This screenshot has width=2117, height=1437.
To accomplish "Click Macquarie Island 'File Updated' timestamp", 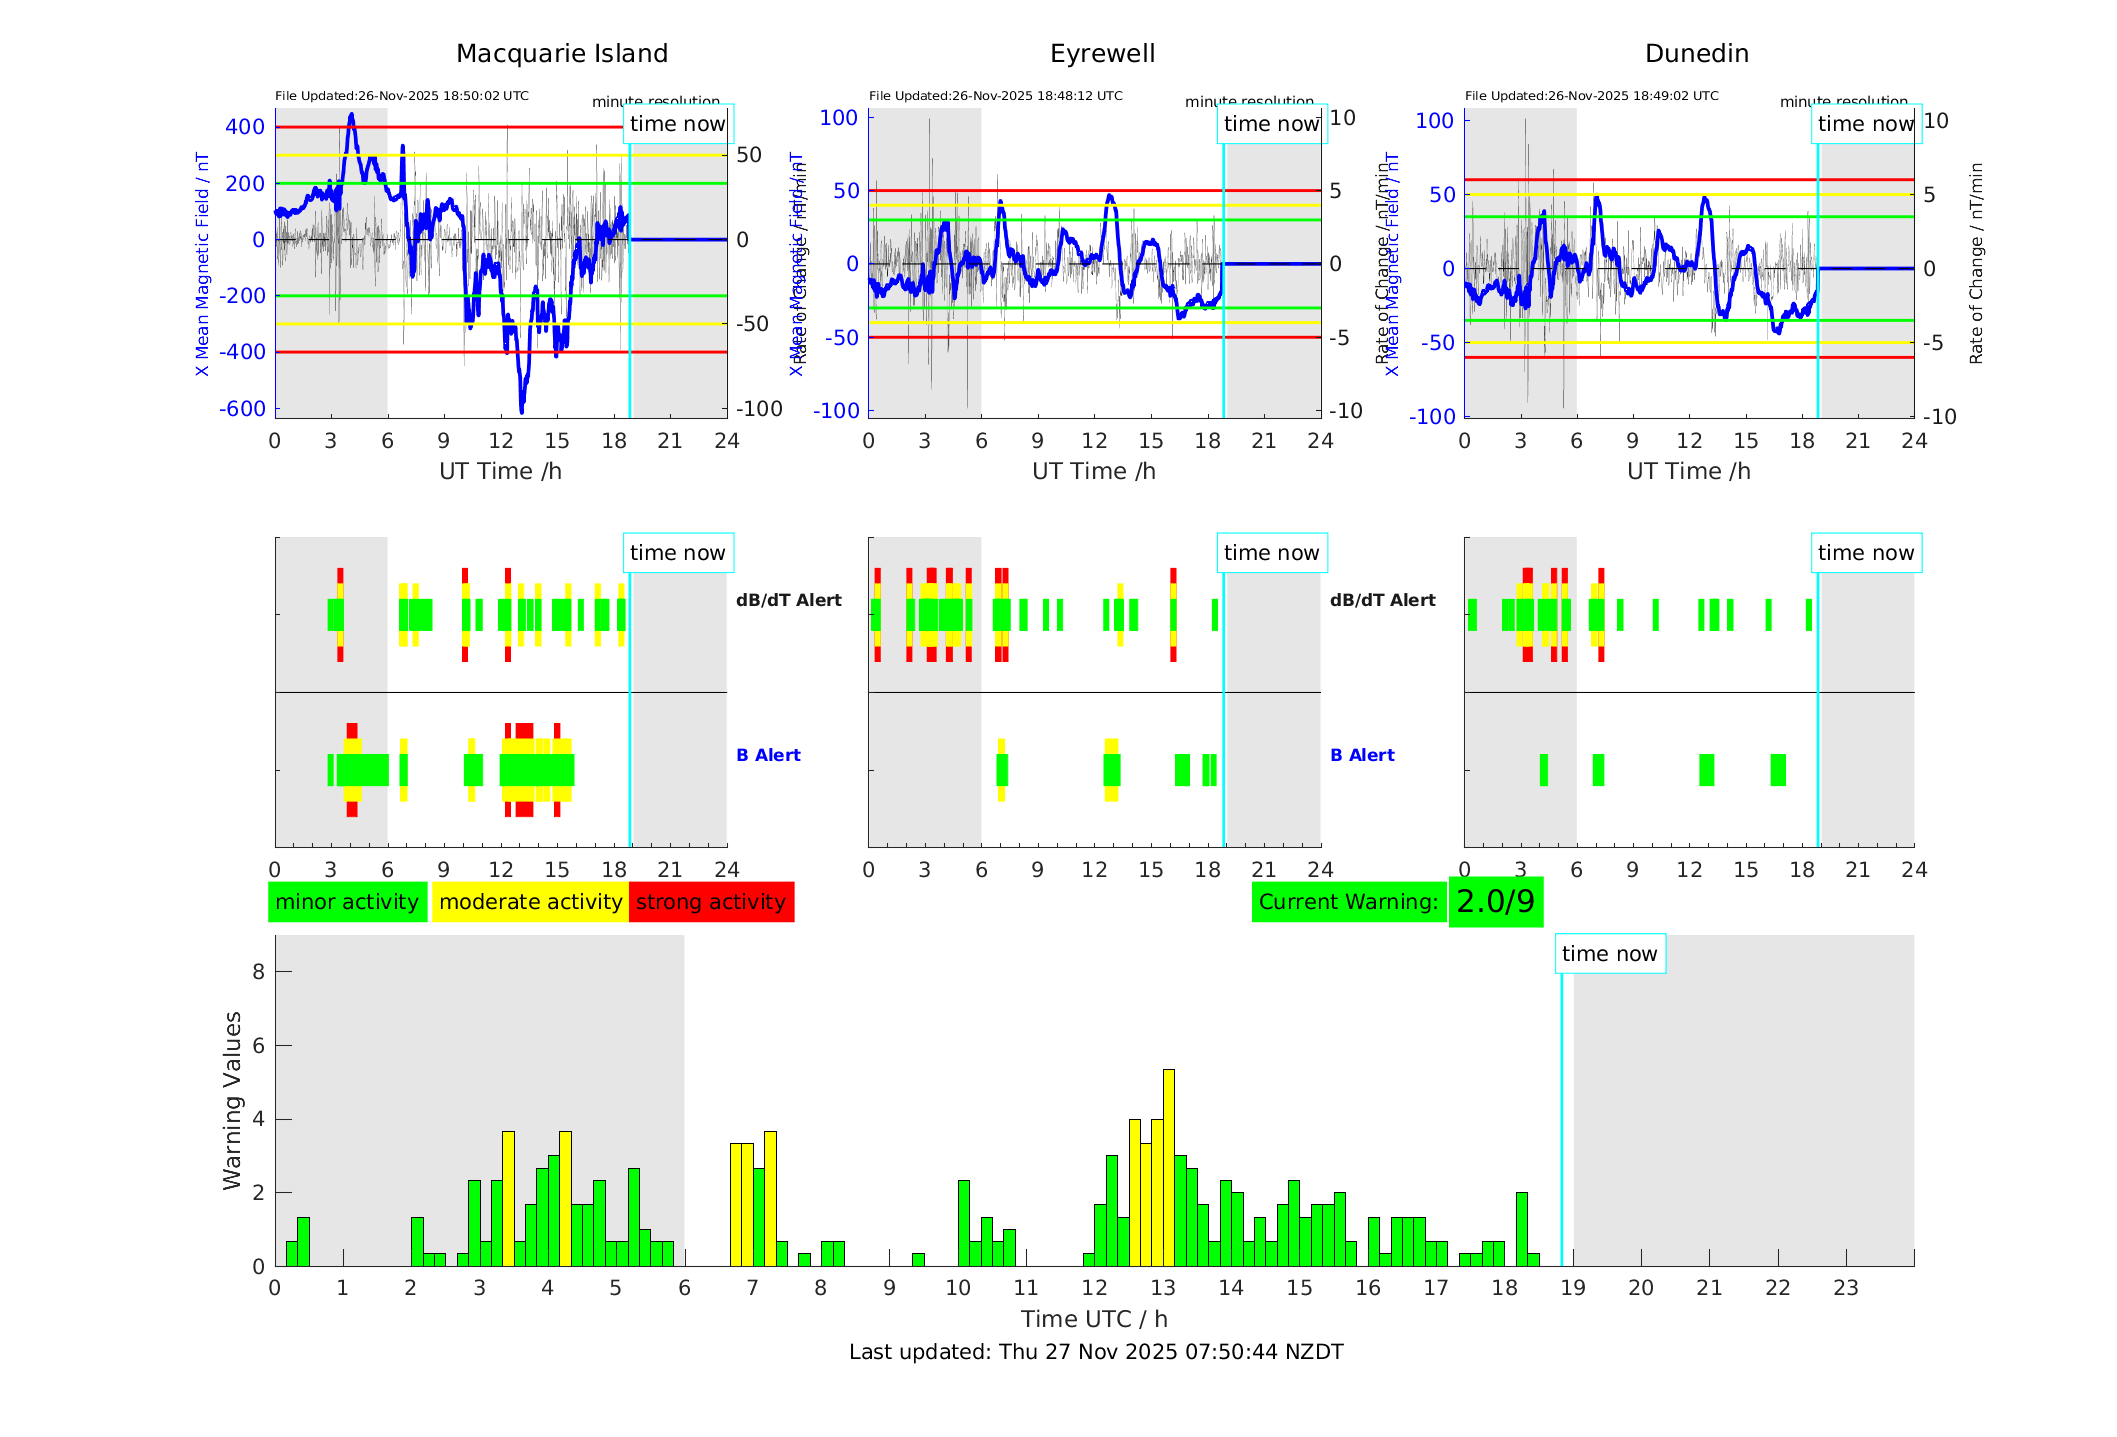I will point(401,96).
